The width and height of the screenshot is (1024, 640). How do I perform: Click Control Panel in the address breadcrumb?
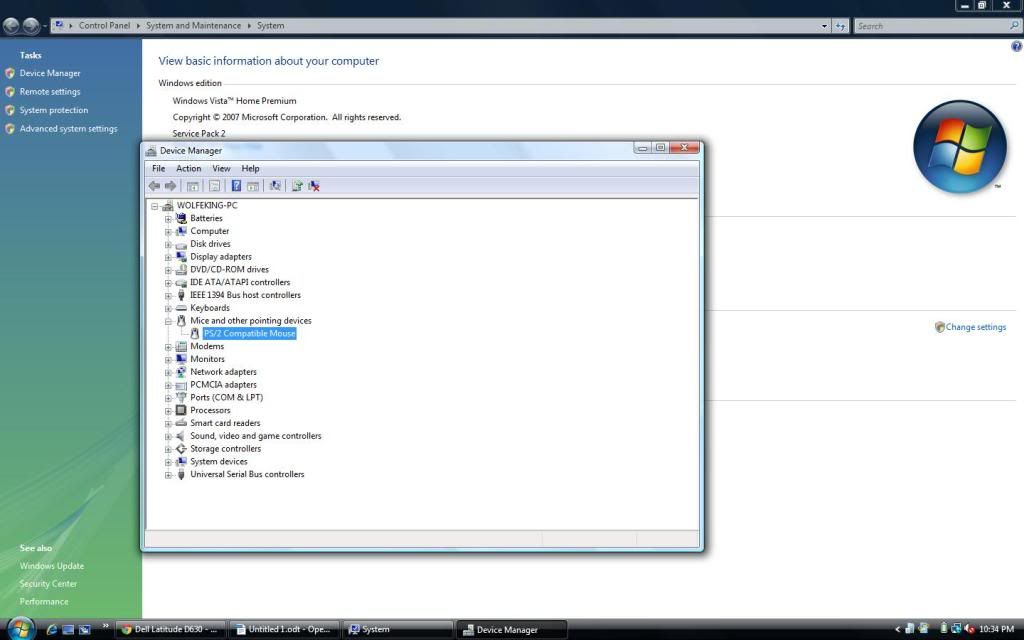point(104,25)
